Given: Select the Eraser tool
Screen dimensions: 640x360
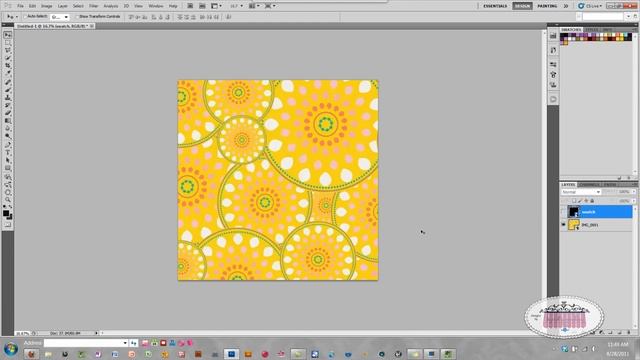Looking at the screenshot, I should click(8, 113).
